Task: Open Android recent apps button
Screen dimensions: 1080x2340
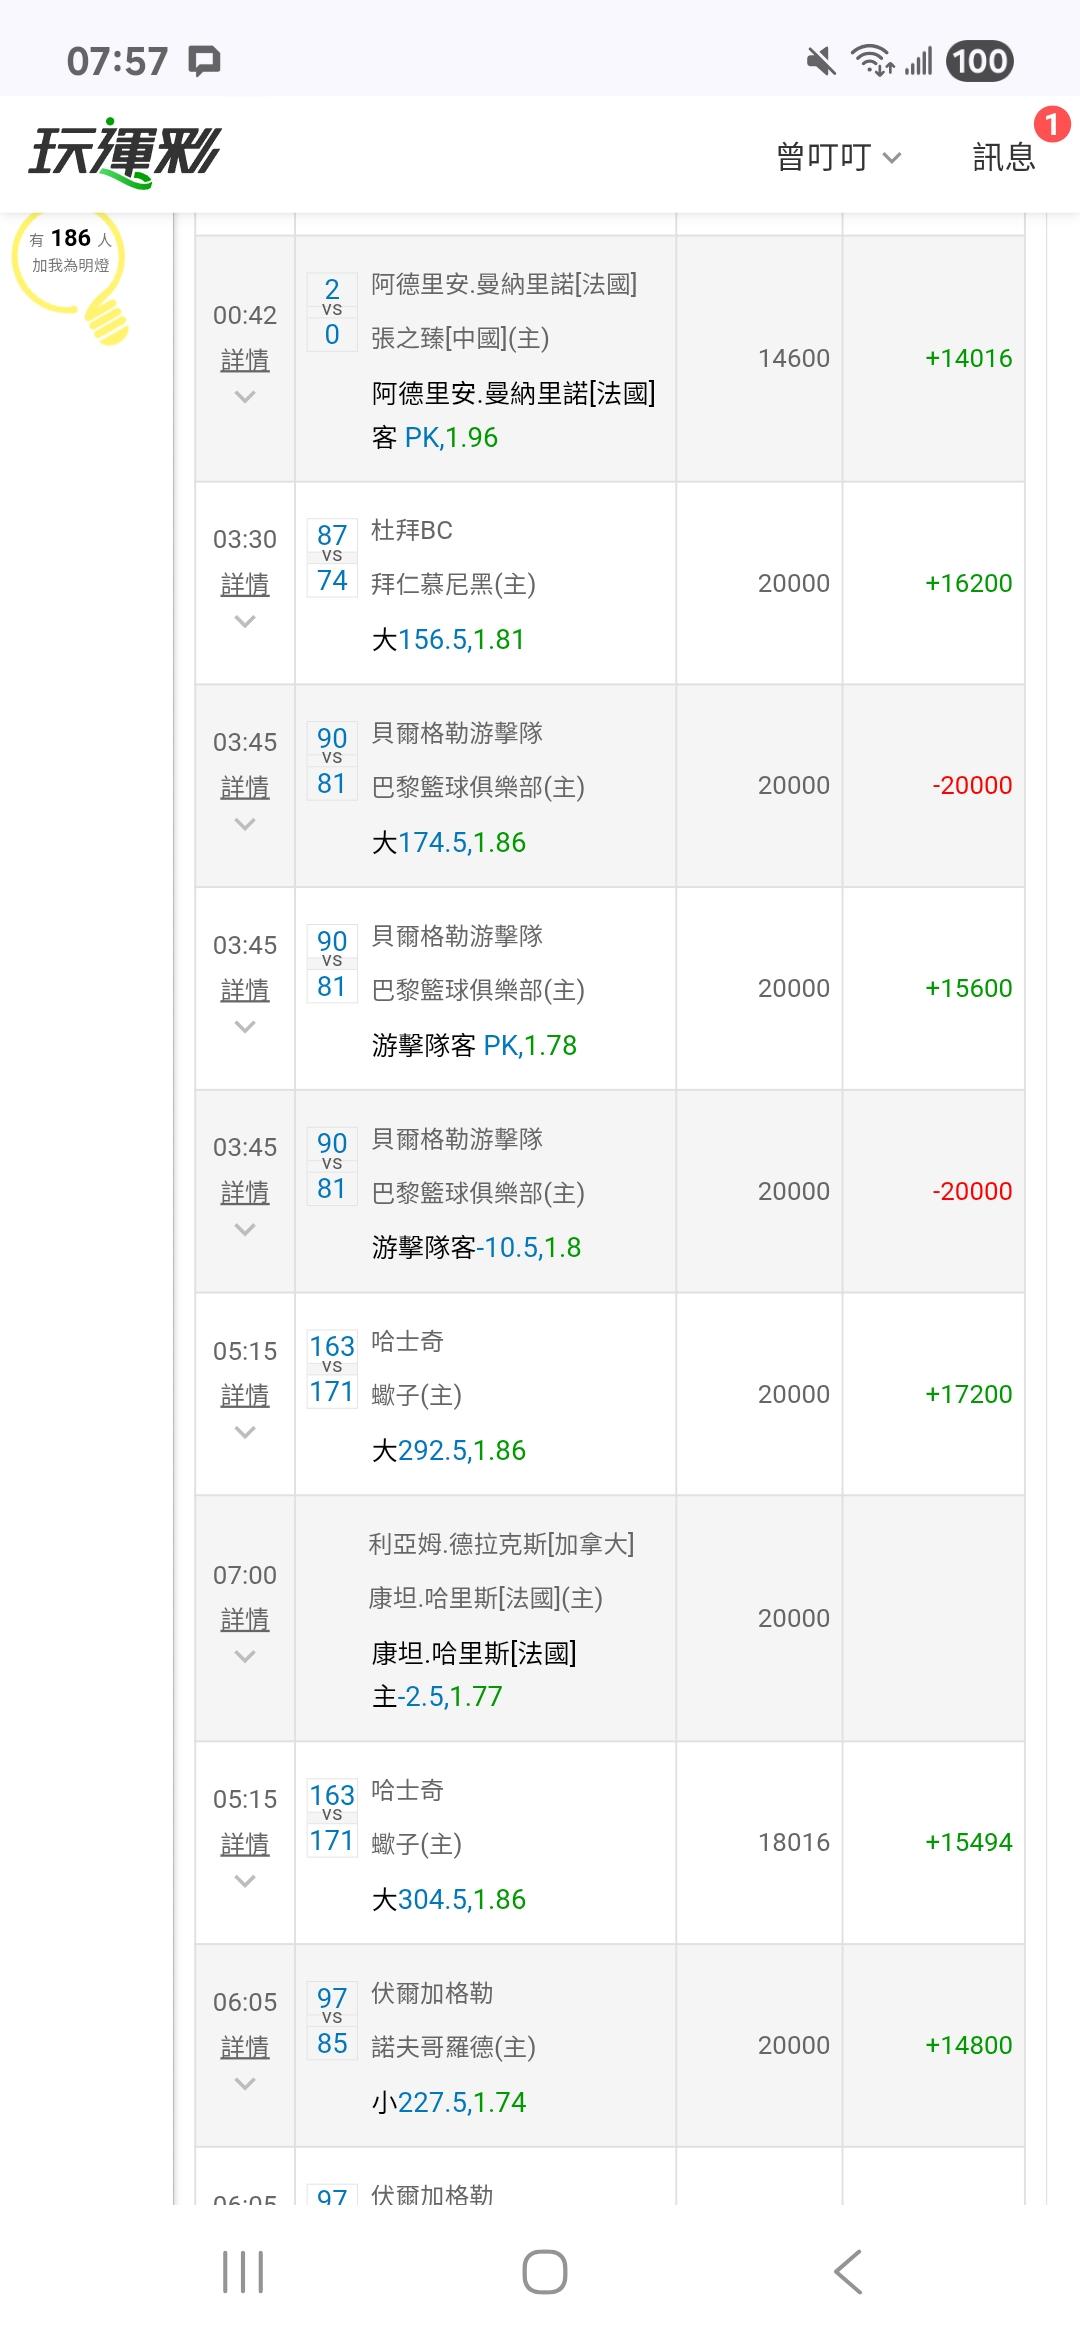Action: [243, 2272]
